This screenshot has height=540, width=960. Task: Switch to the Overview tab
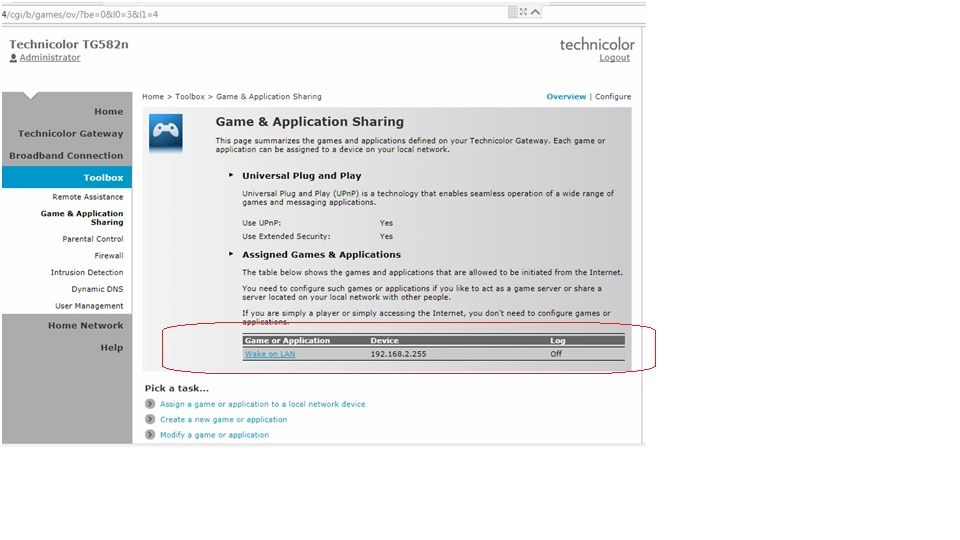coord(566,97)
